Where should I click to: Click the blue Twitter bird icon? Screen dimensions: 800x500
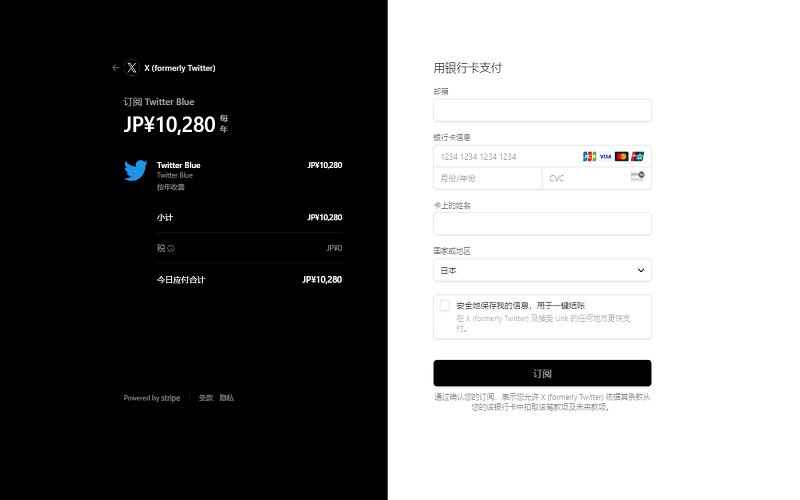point(136,170)
